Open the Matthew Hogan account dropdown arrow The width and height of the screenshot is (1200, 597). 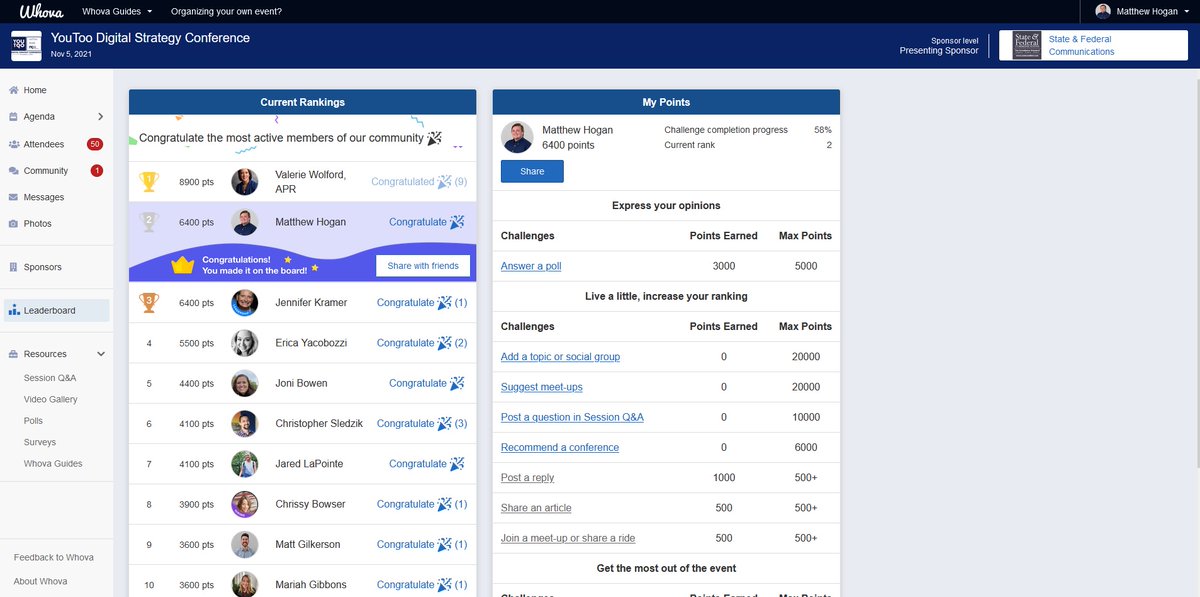1188,12
